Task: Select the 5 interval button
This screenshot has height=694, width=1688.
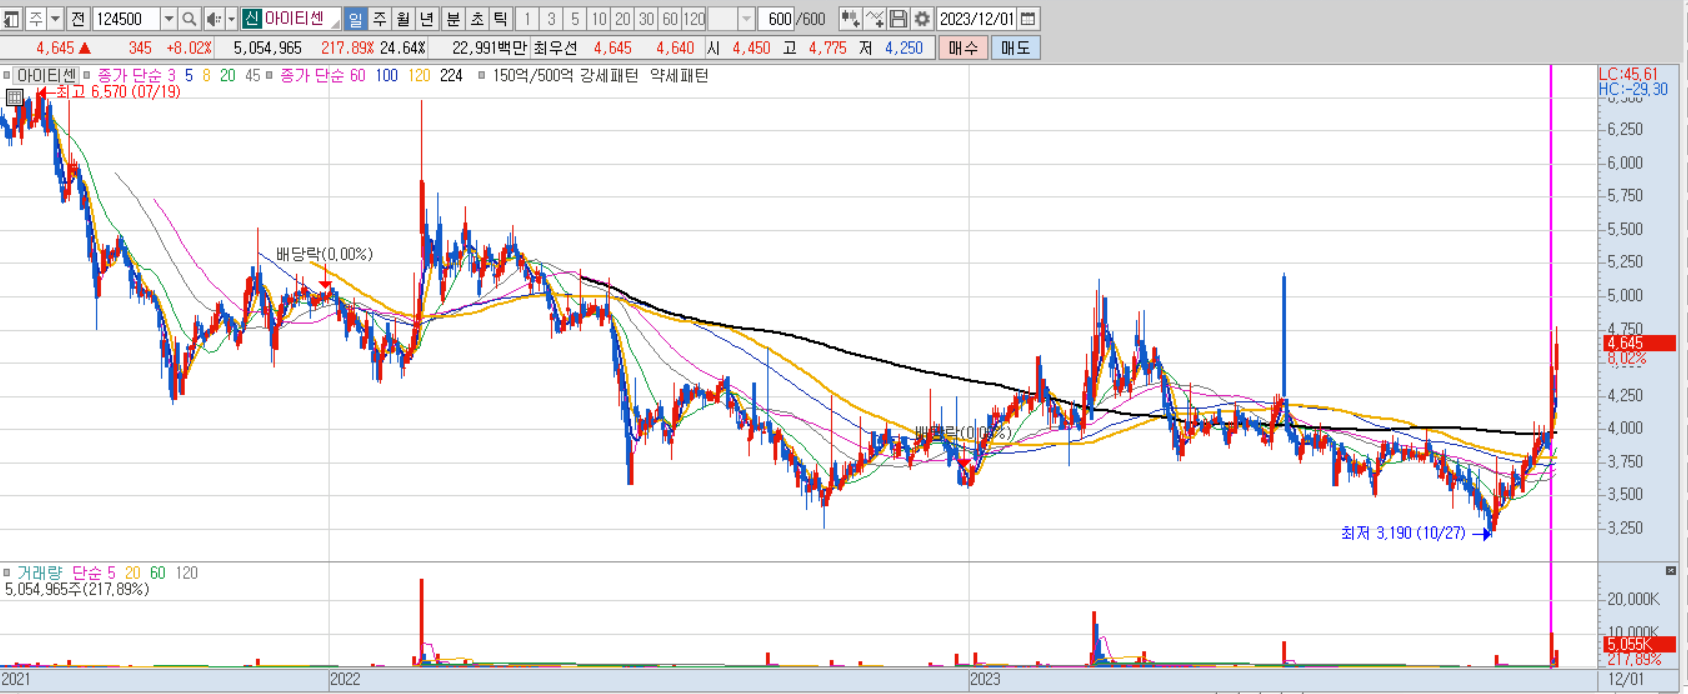Action: click(x=575, y=18)
